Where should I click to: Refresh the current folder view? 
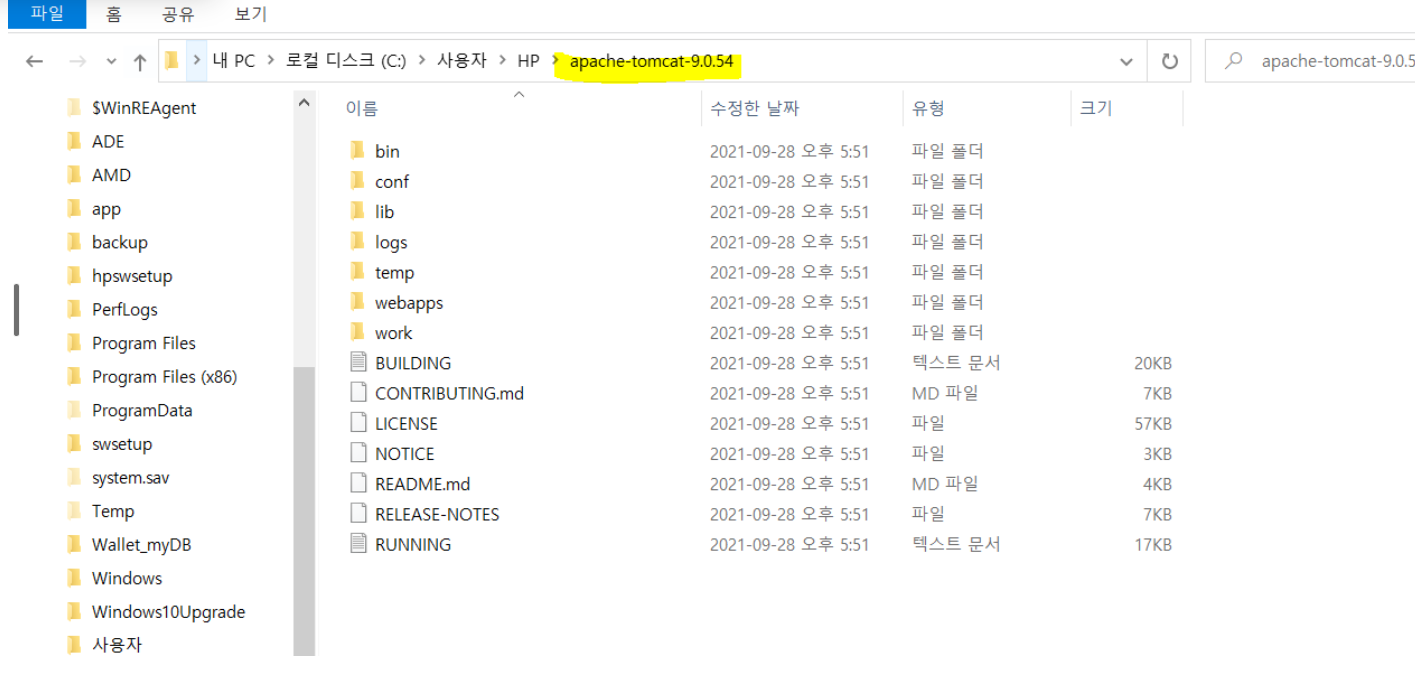pyautogui.click(x=1169, y=62)
